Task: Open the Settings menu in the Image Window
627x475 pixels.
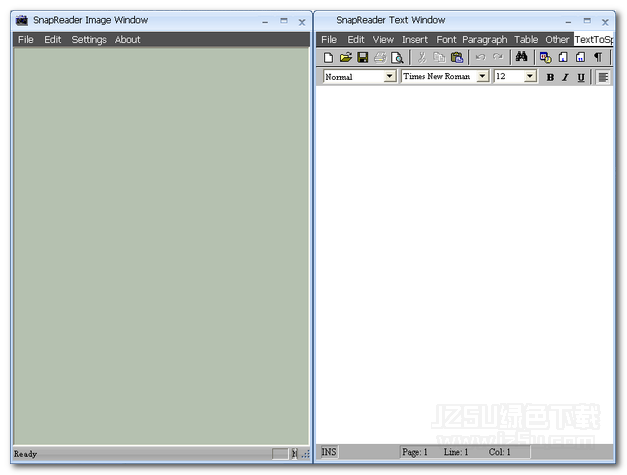Action: (x=88, y=40)
